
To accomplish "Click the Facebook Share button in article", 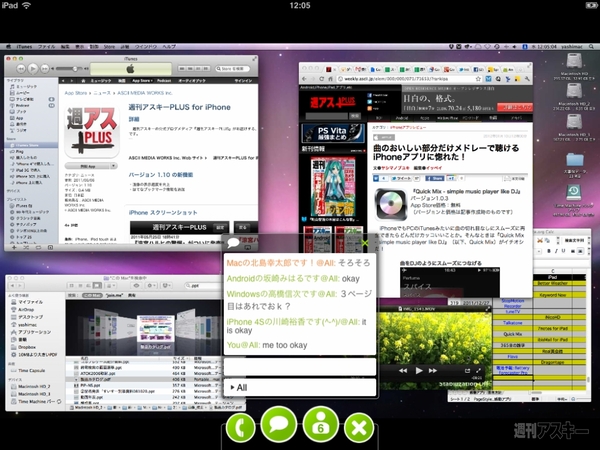I will coord(435,178).
